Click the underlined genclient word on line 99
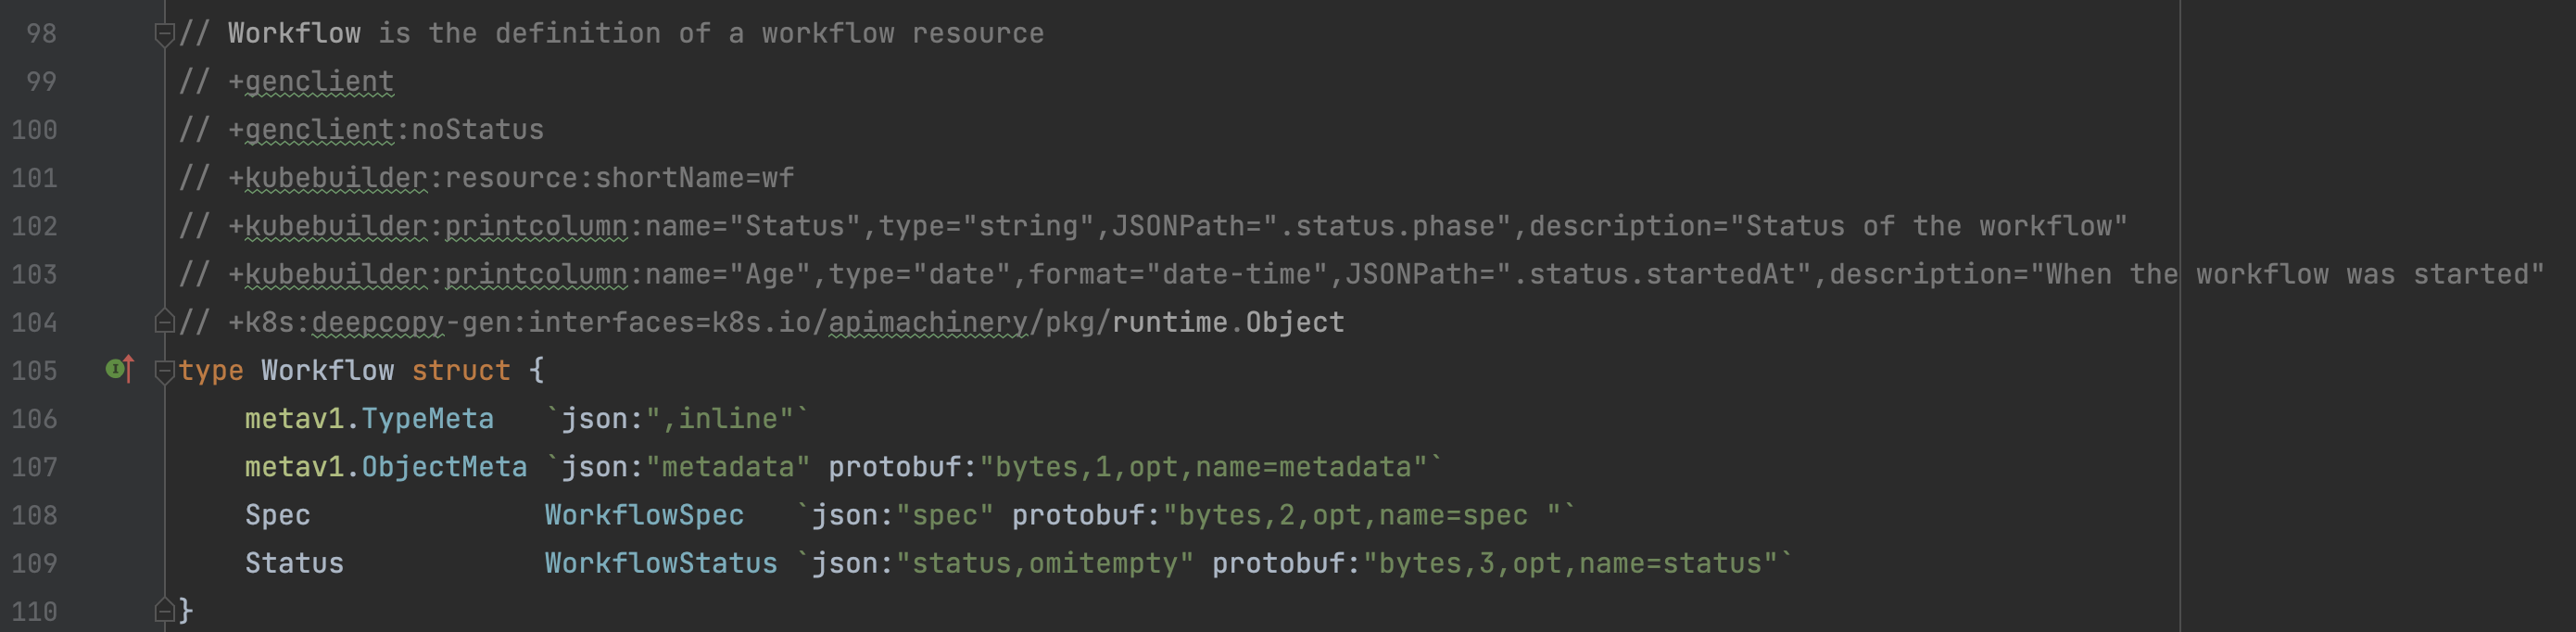 (x=319, y=82)
